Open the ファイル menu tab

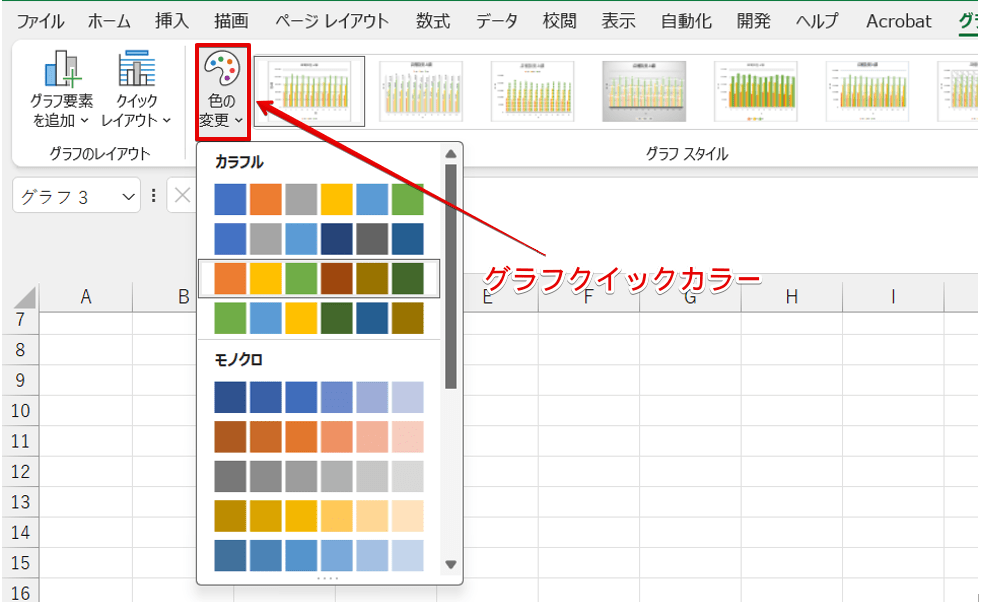[40, 21]
